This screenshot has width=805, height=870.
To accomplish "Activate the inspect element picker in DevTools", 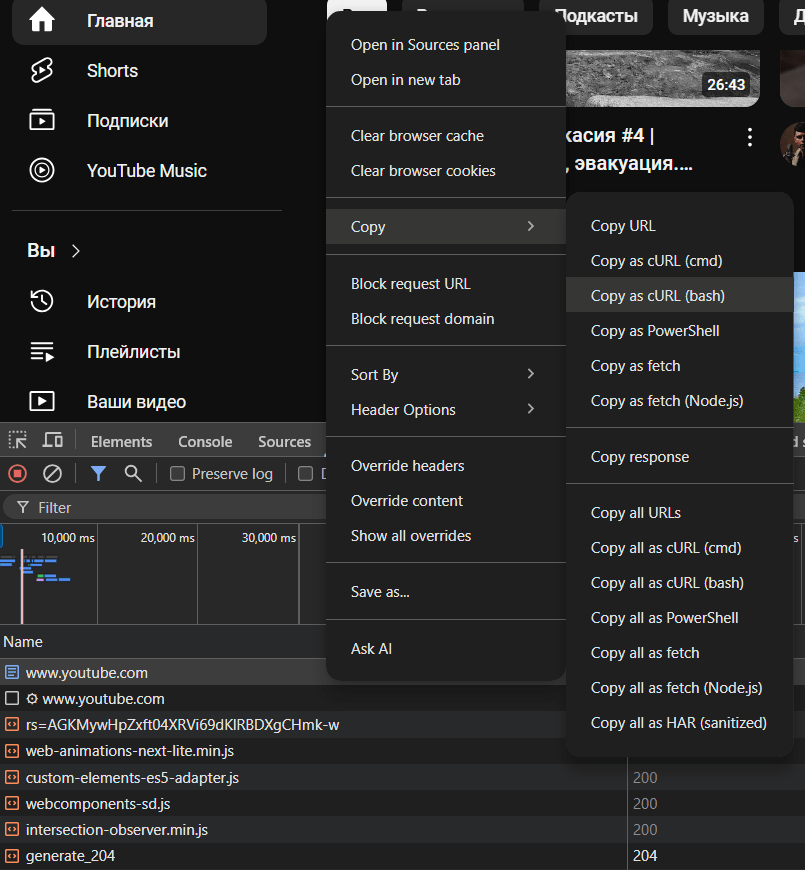I will pos(18,441).
